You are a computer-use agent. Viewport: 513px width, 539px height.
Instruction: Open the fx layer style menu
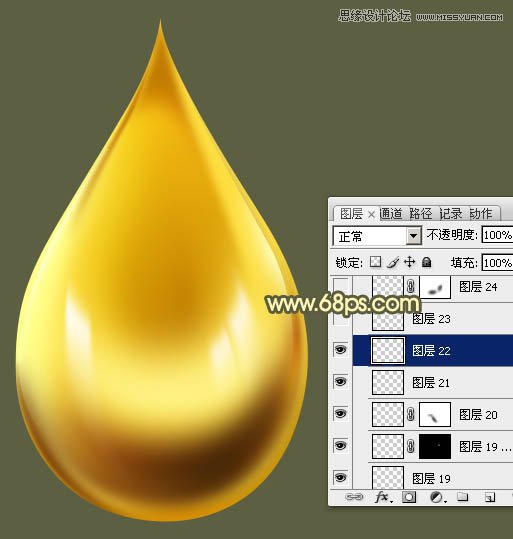383,497
